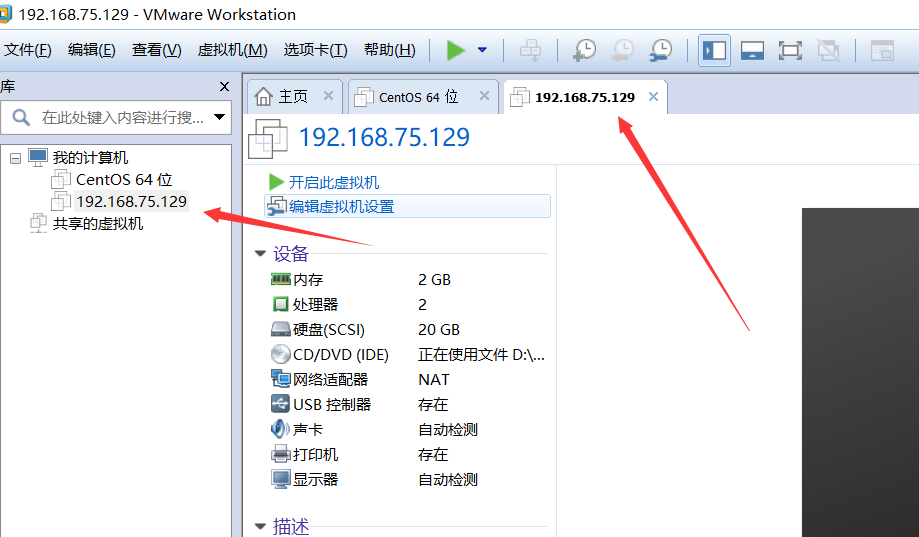The width and height of the screenshot is (919, 537).
Task: Click the revert to snapshot icon
Action: click(622, 50)
